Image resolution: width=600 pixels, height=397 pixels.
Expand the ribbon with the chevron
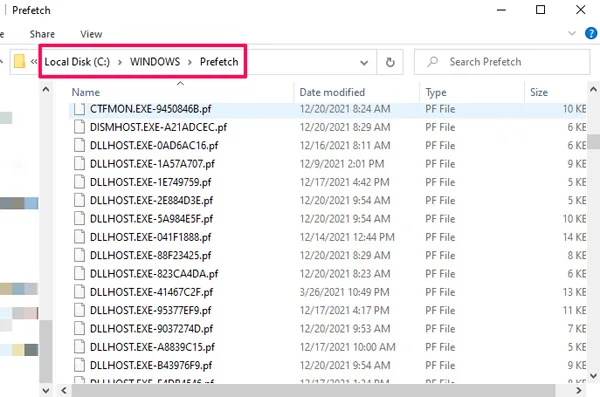(572, 33)
